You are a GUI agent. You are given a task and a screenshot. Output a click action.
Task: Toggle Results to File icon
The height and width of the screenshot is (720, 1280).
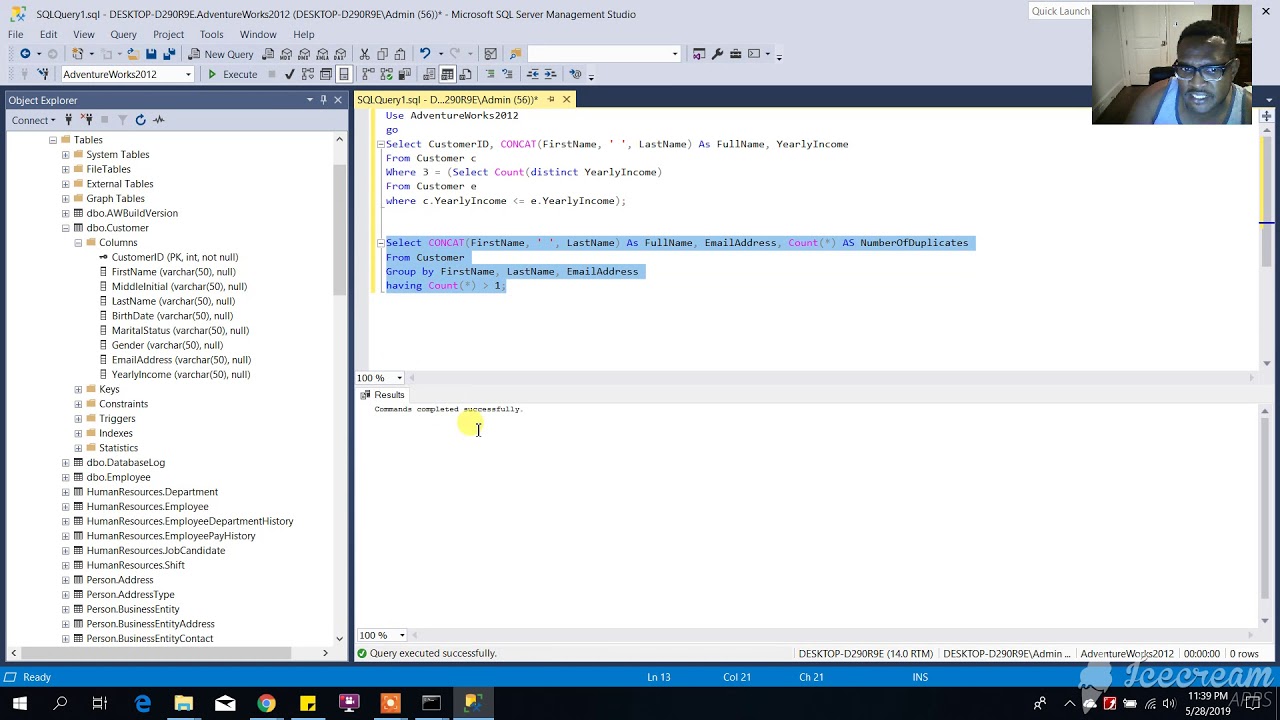click(465, 74)
